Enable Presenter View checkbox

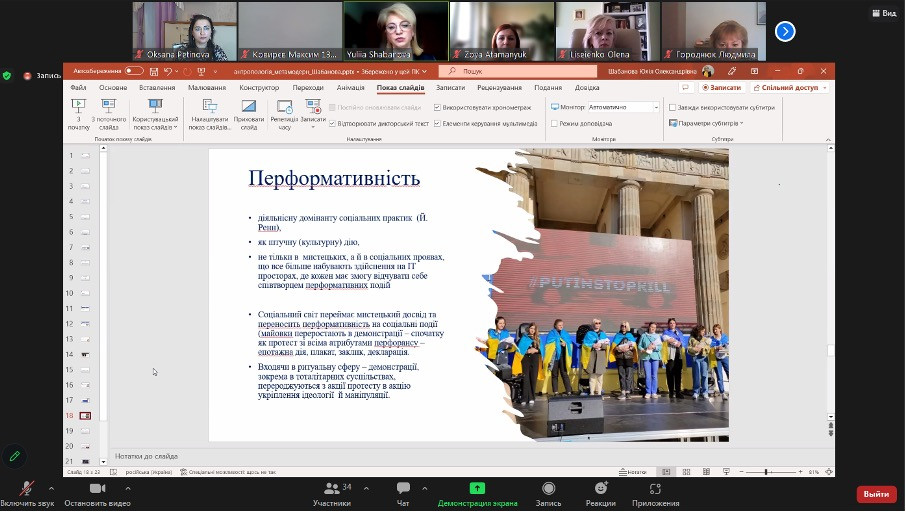[x=553, y=123]
